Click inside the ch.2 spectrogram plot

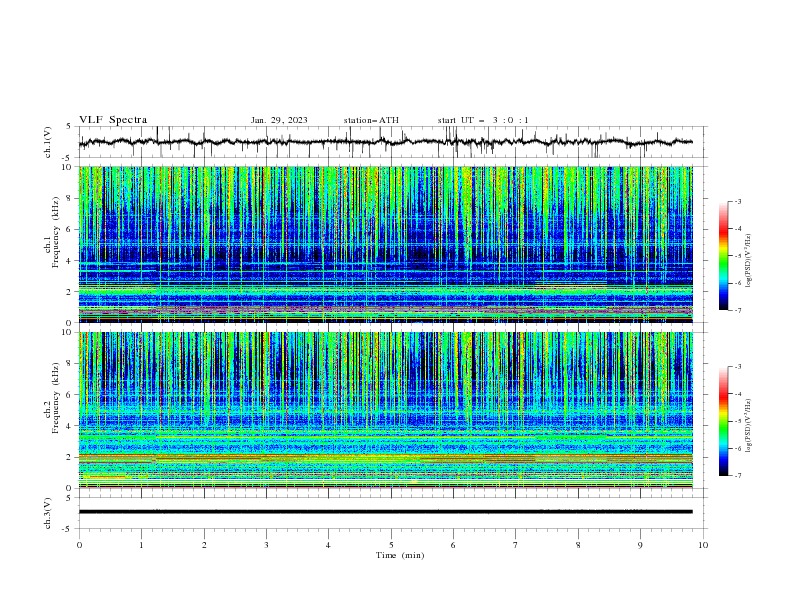[x=385, y=410]
